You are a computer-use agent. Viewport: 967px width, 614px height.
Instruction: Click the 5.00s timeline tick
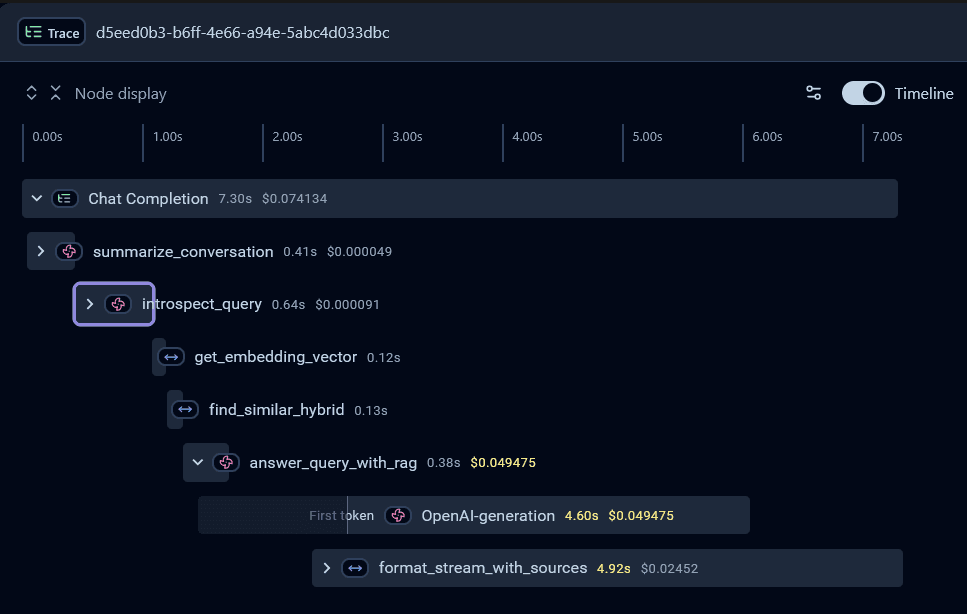pos(647,137)
